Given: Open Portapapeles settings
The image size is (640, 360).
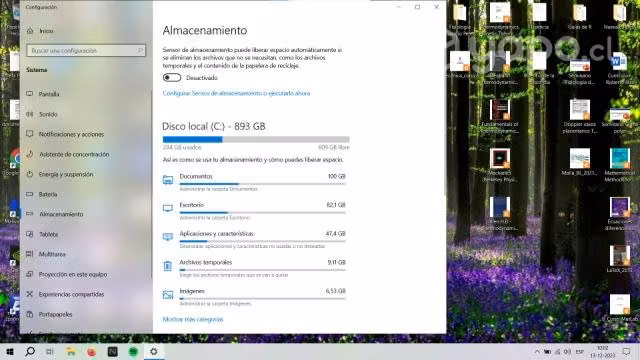Looking at the screenshot, I should pos(49,314).
